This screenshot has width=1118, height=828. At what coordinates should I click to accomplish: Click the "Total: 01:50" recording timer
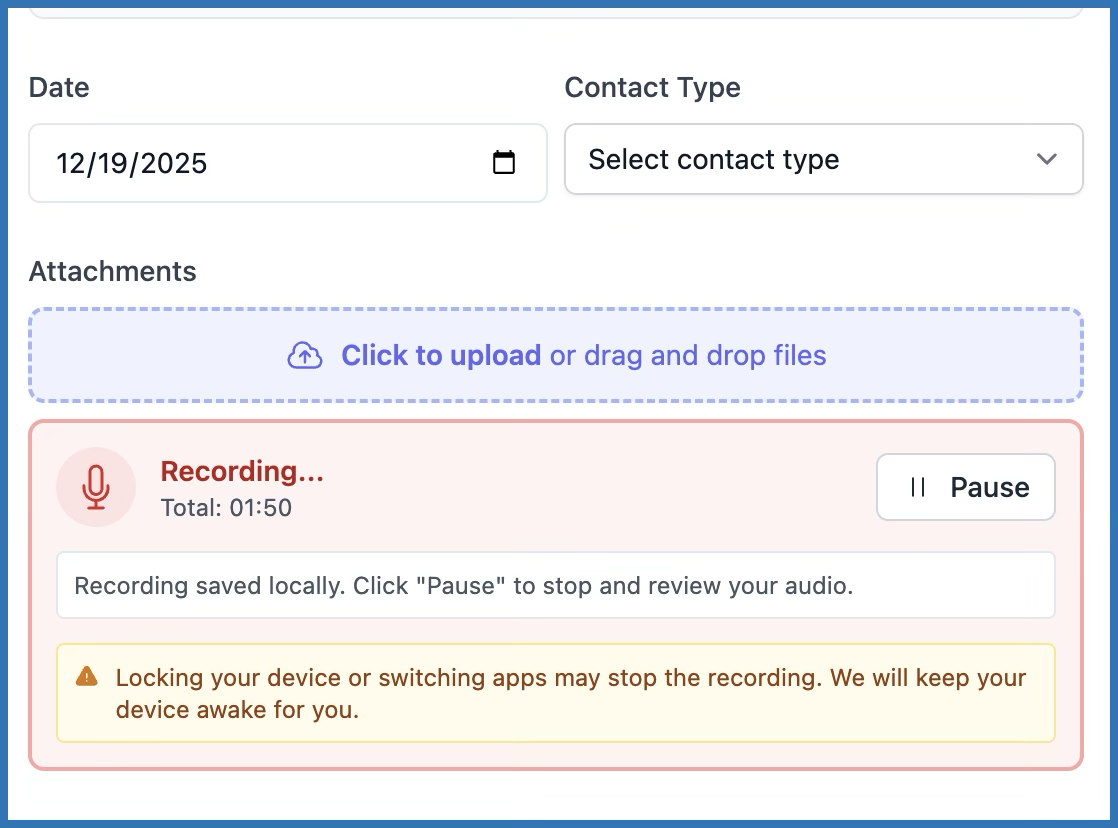(226, 508)
